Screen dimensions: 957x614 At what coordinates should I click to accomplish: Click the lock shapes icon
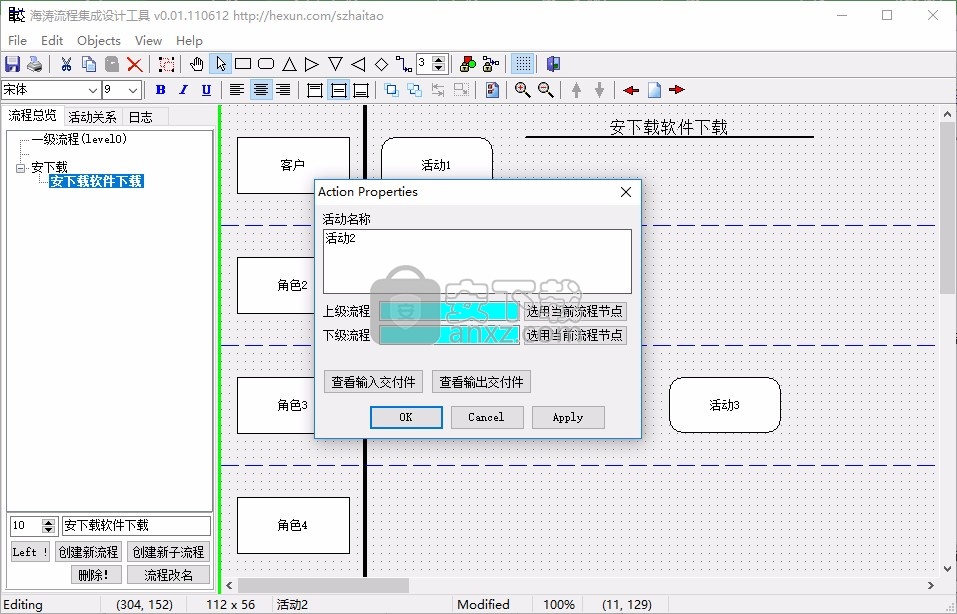[468, 63]
